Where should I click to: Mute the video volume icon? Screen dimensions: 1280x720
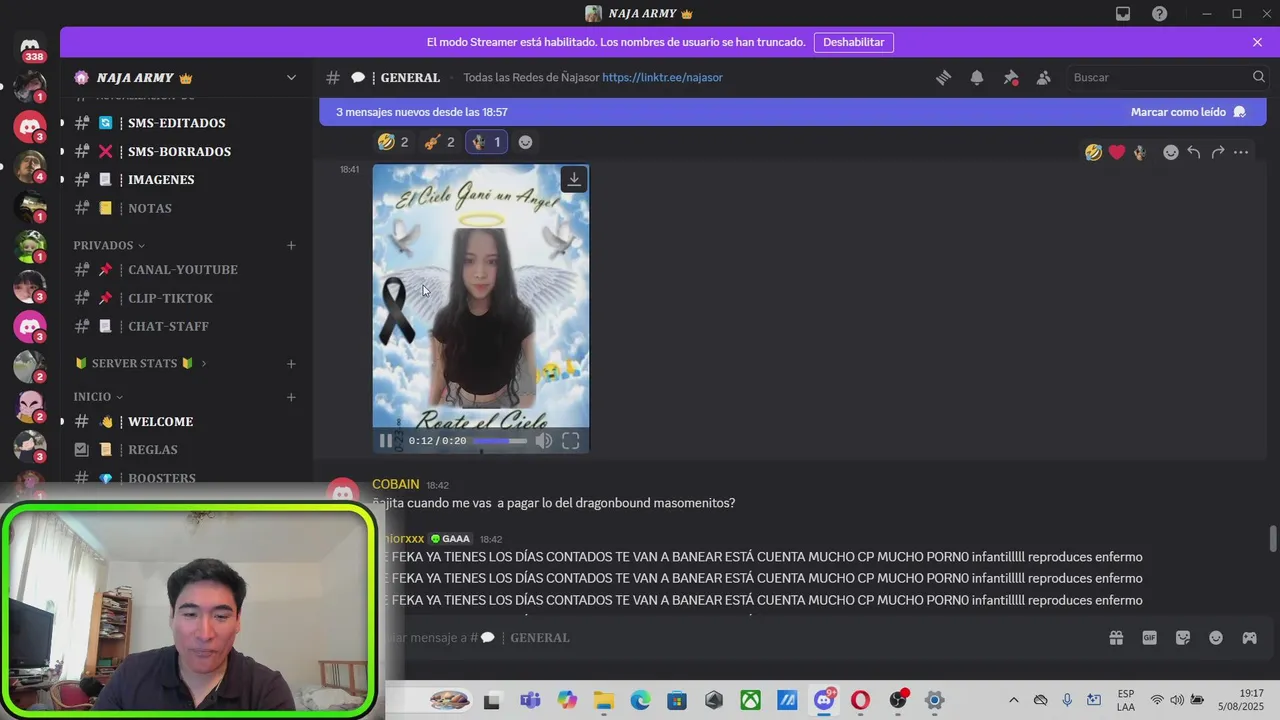point(544,441)
